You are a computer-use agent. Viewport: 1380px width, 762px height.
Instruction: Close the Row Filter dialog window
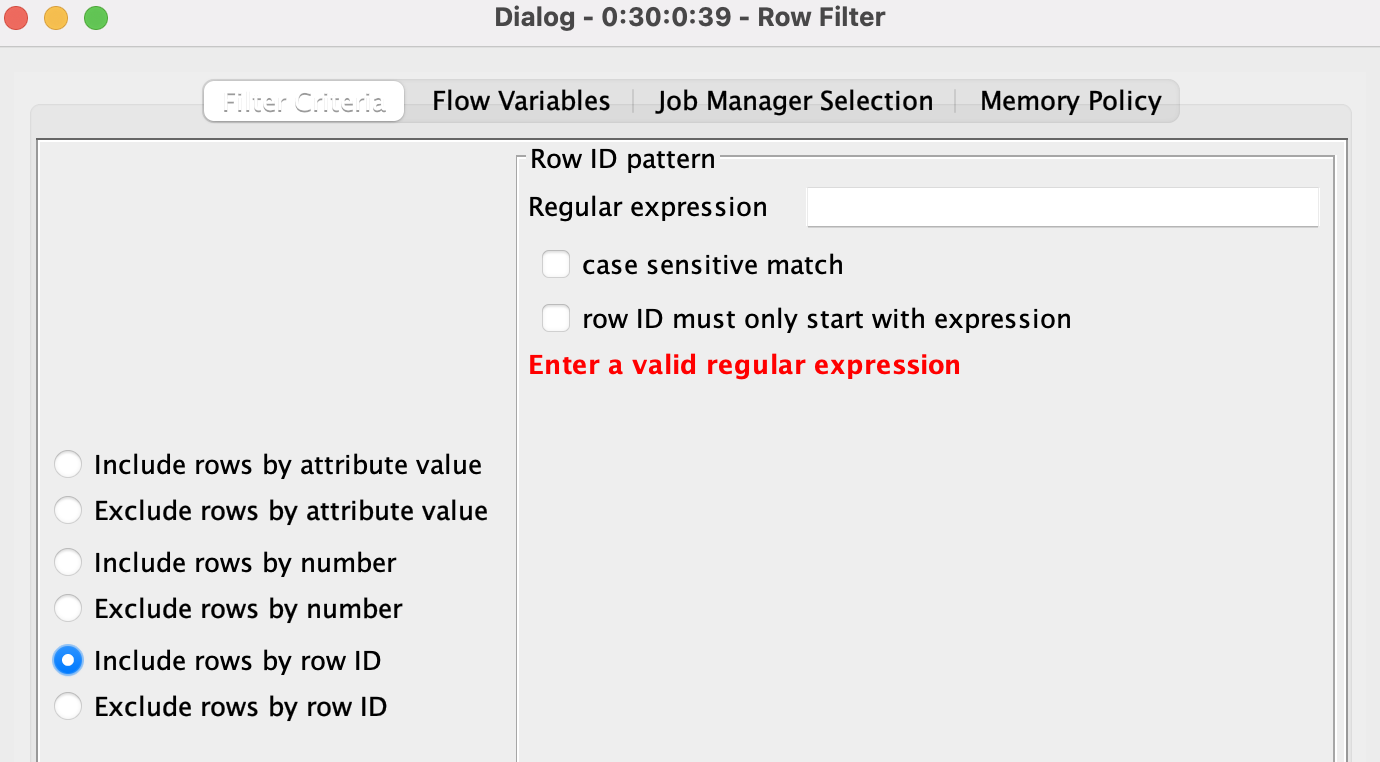(x=18, y=18)
